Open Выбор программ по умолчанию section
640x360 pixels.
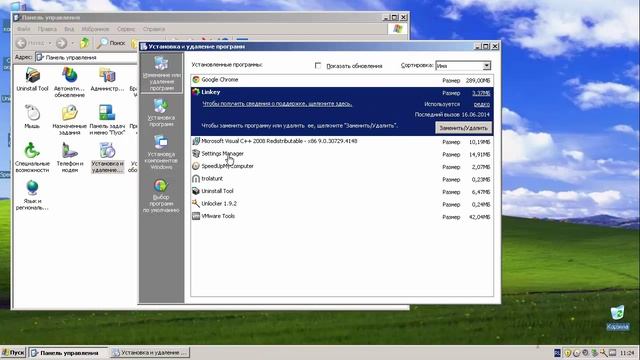pos(162,196)
